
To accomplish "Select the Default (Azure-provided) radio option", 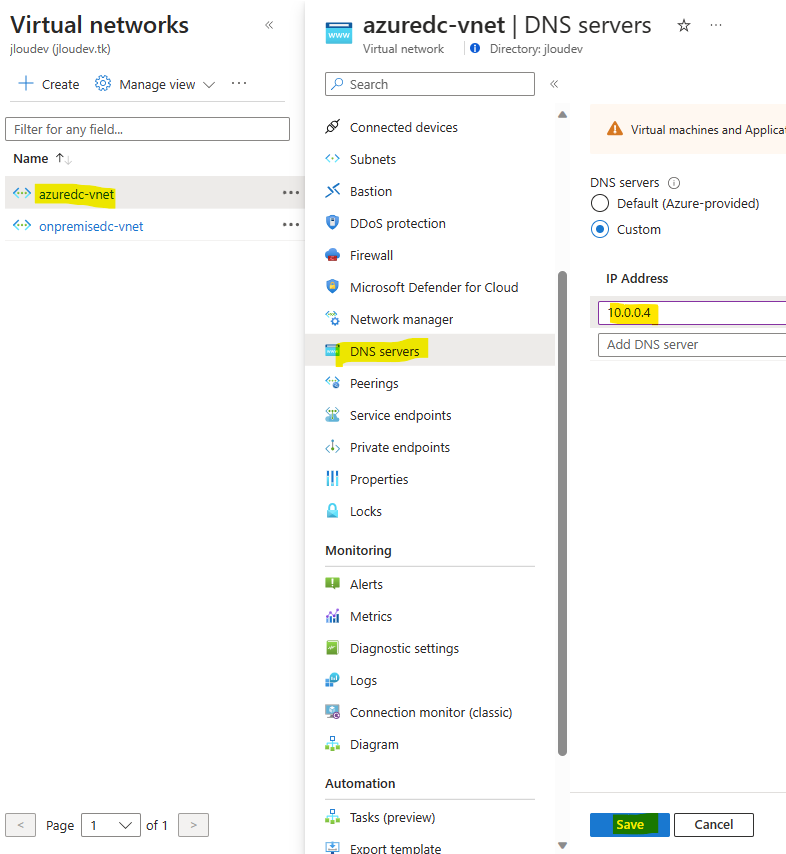I will (x=600, y=203).
